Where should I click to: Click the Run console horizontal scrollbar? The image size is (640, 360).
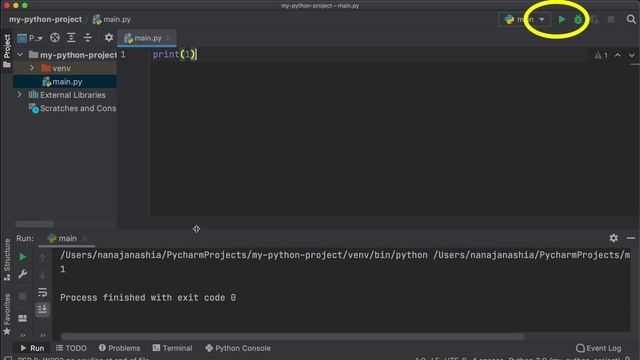point(292,337)
